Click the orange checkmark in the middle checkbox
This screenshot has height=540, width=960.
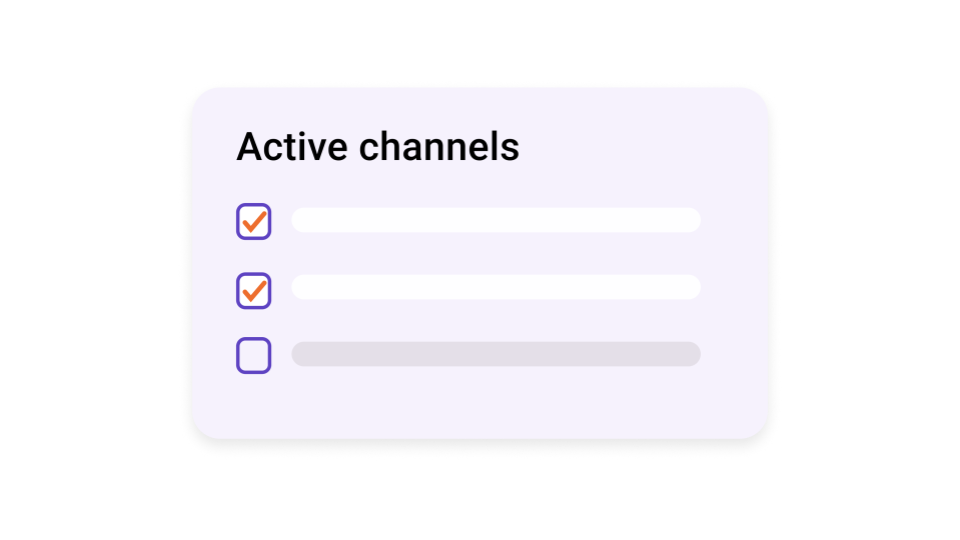255,290
